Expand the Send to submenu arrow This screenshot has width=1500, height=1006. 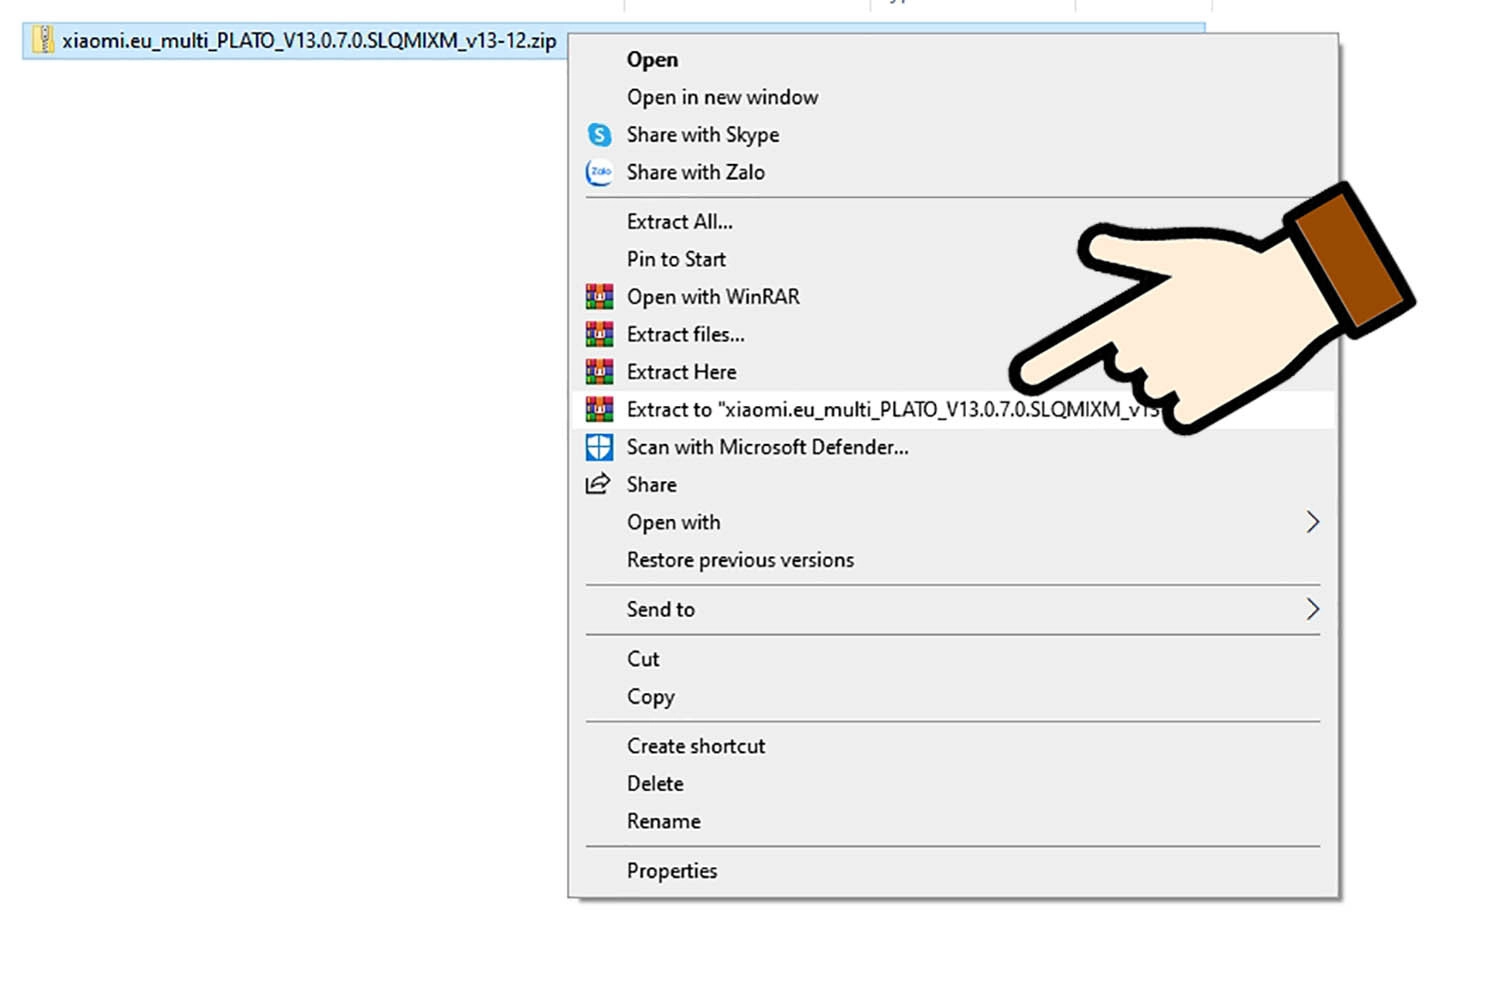(x=1312, y=609)
